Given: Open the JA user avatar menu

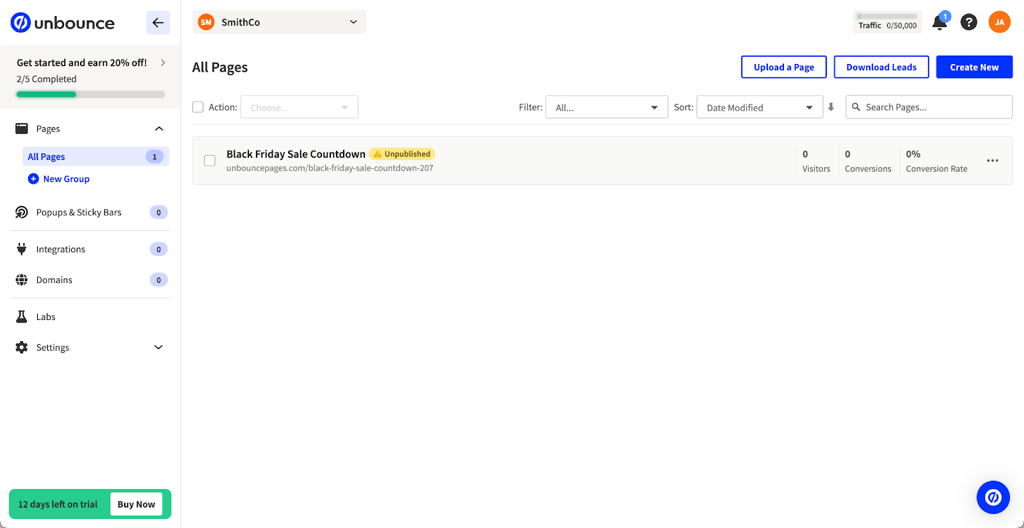Looking at the screenshot, I should point(999,22).
